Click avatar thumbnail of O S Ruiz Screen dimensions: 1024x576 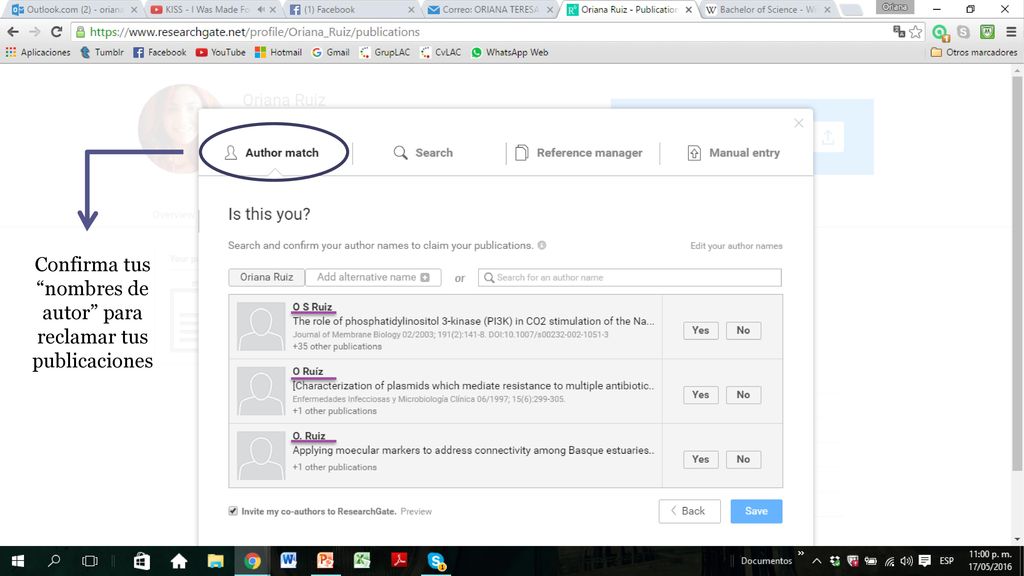tap(261, 326)
